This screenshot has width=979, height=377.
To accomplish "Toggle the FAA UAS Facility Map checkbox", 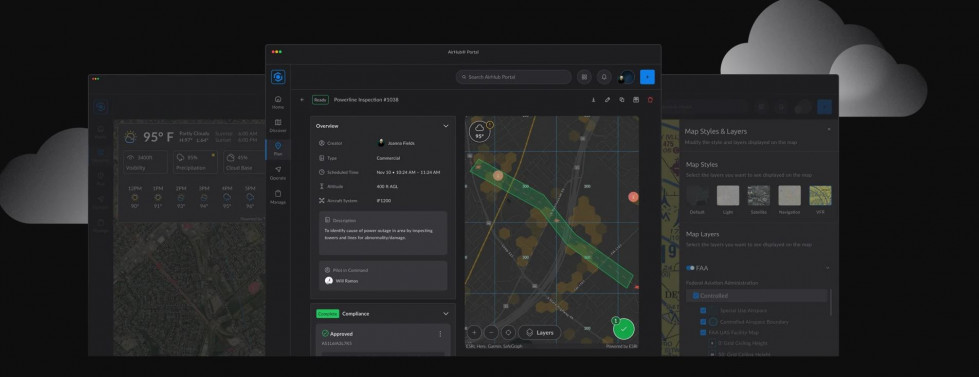I will click(x=703, y=333).
